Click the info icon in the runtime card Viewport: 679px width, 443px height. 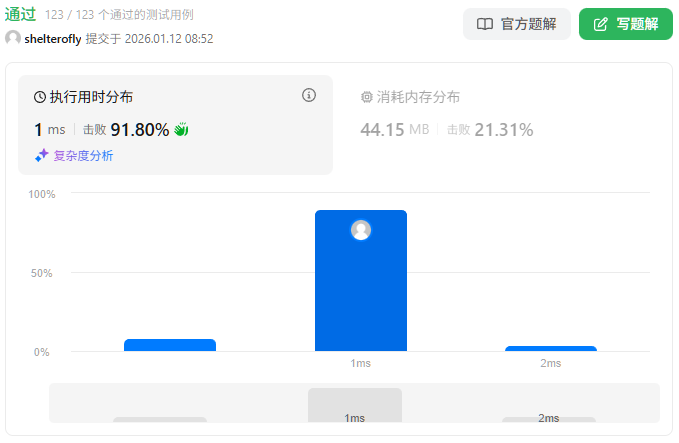tap(309, 95)
